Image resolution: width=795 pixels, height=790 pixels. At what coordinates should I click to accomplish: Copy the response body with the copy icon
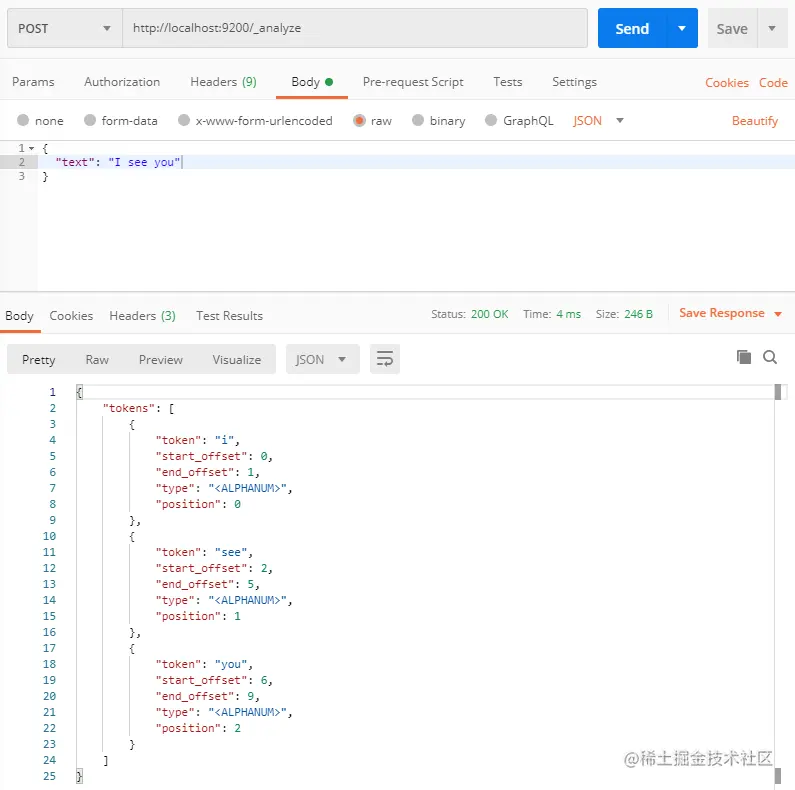tap(743, 357)
